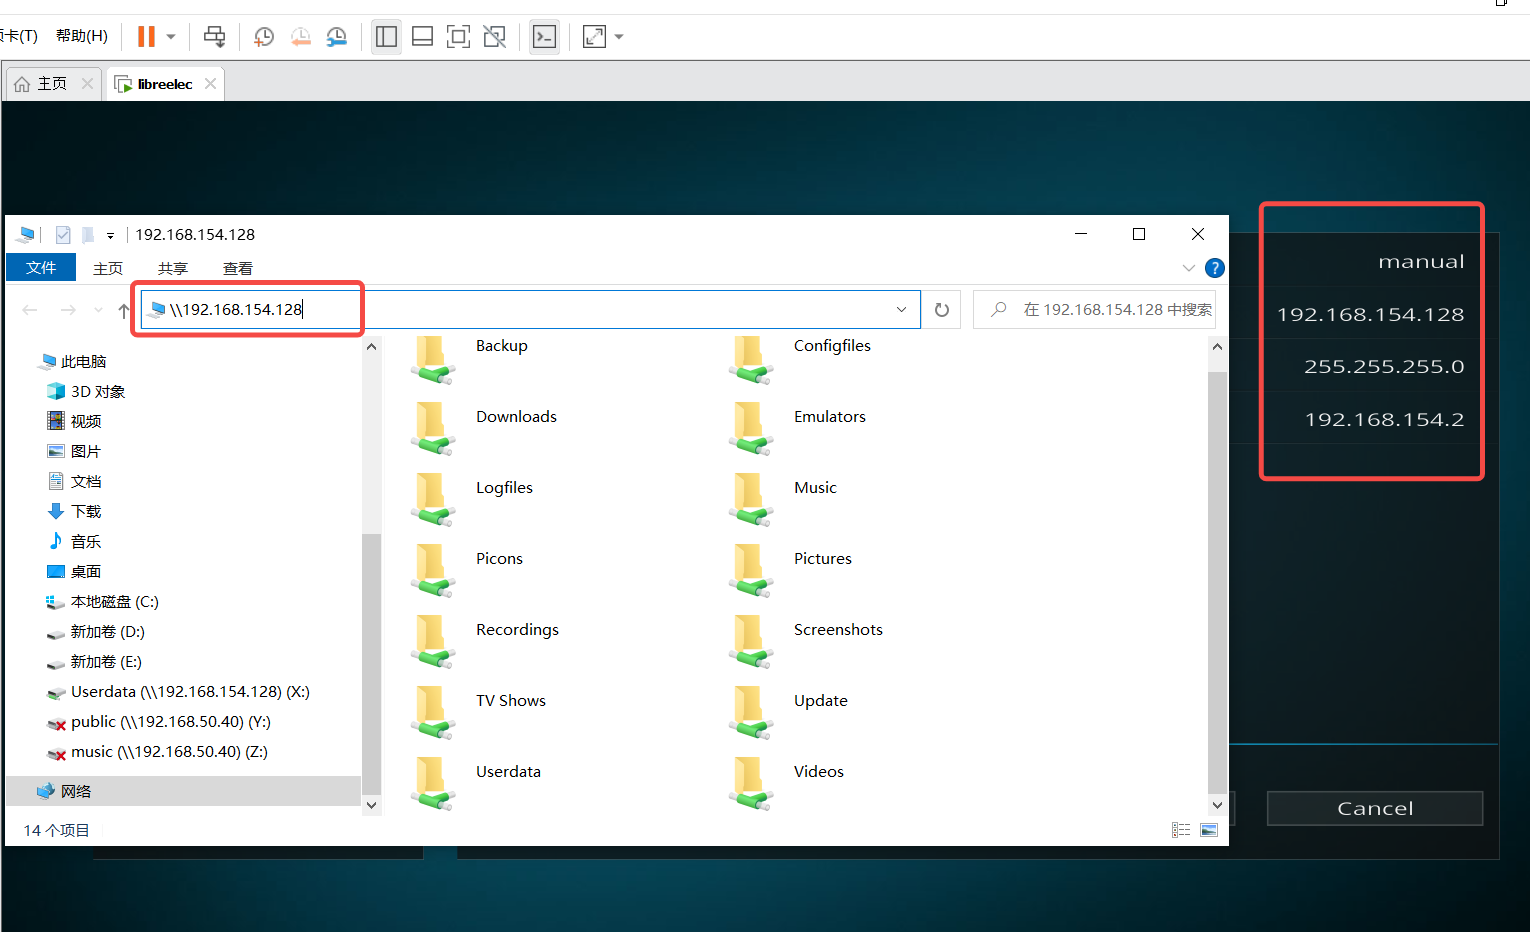
Task: Open the console view icon
Action: (x=544, y=37)
